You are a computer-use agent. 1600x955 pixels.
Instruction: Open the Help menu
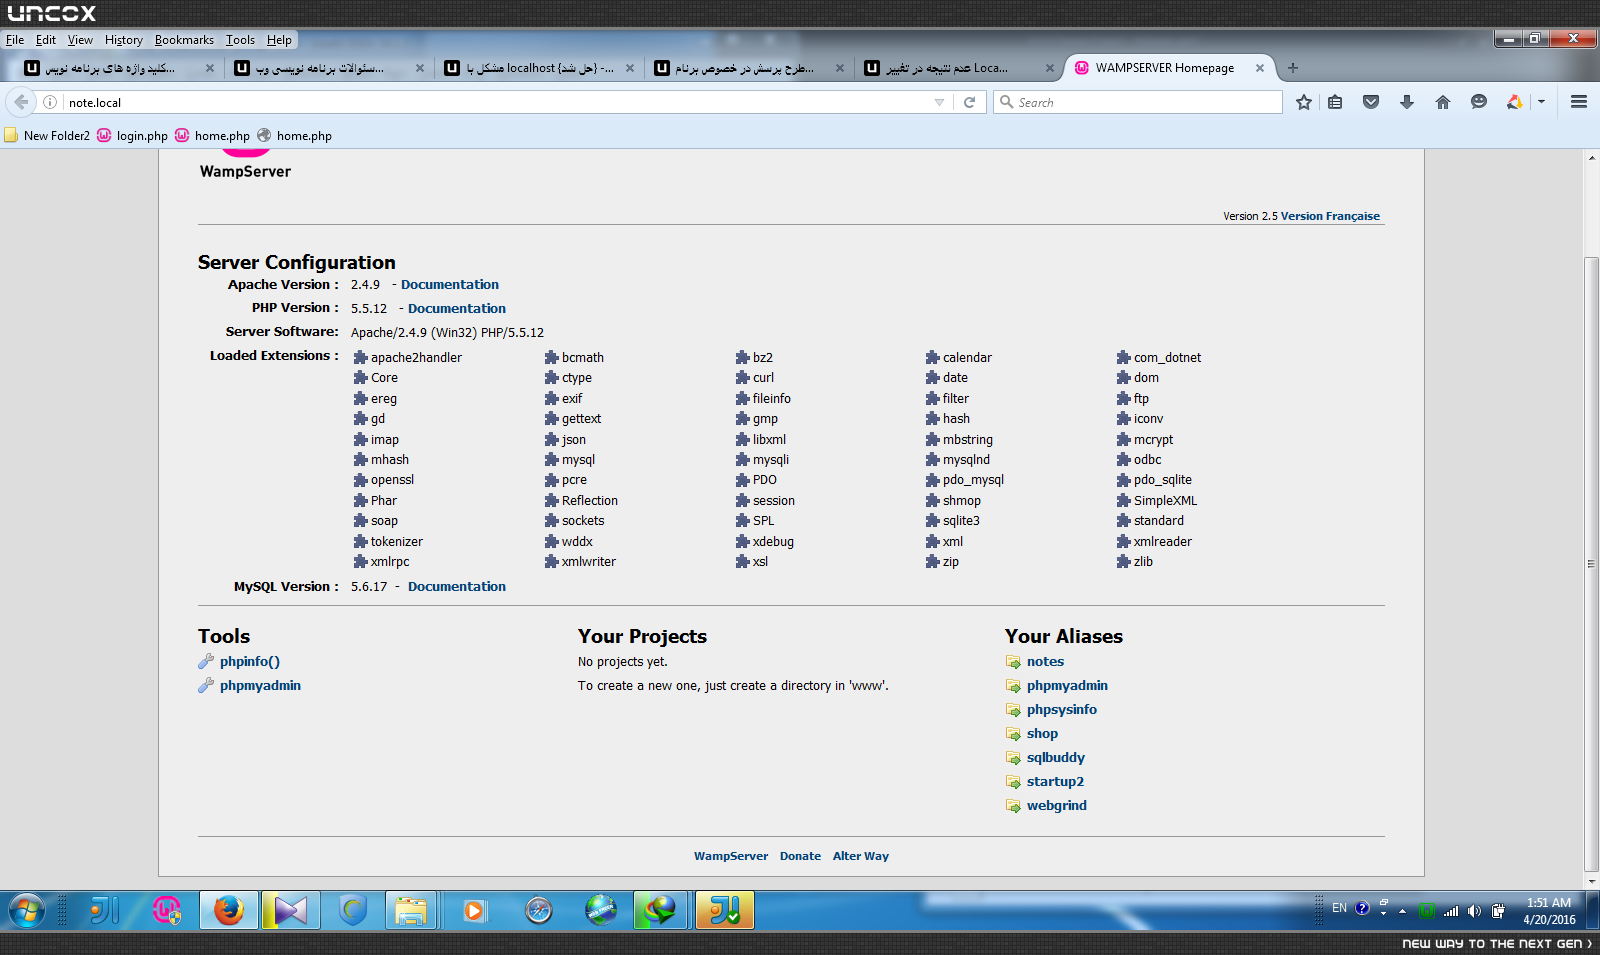279,40
